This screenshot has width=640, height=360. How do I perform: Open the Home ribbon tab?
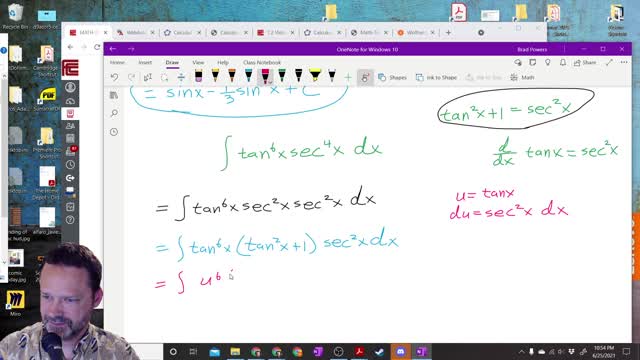pyautogui.click(x=117, y=62)
